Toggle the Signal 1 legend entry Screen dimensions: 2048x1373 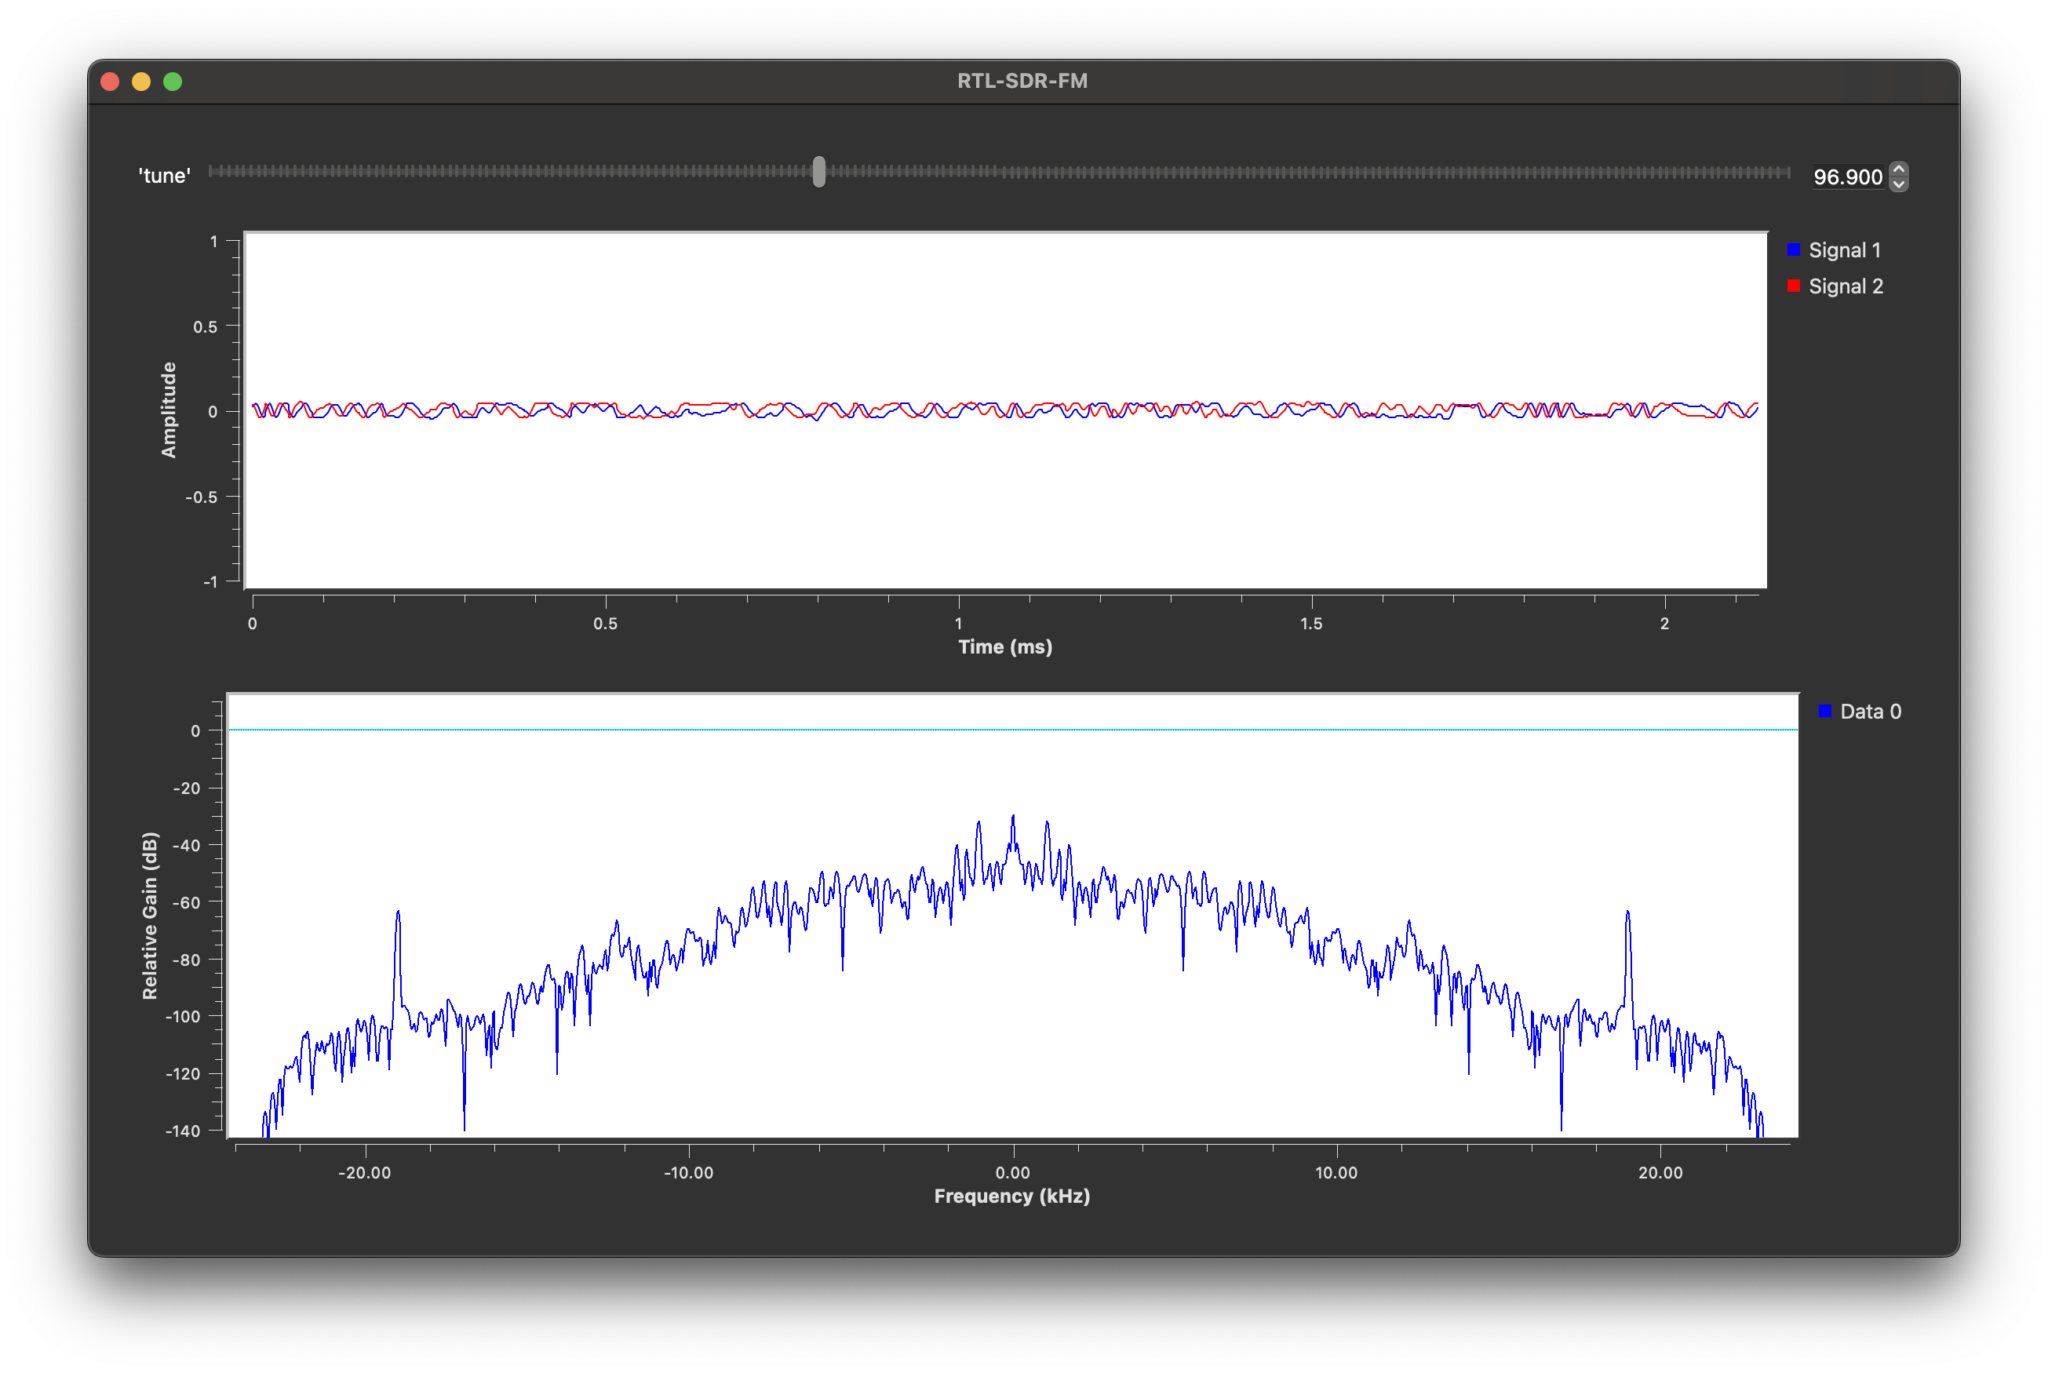pyautogui.click(x=1844, y=250)
